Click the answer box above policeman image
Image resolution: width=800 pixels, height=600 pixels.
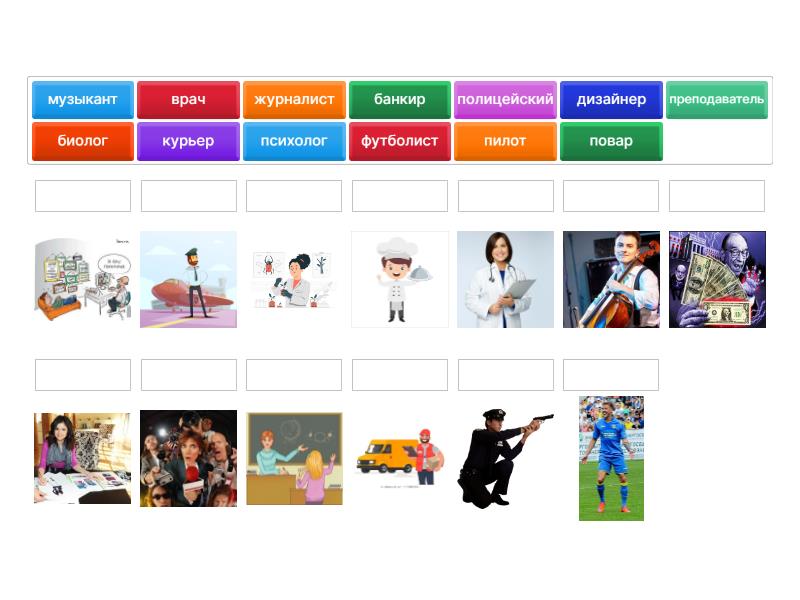[506, 375]
